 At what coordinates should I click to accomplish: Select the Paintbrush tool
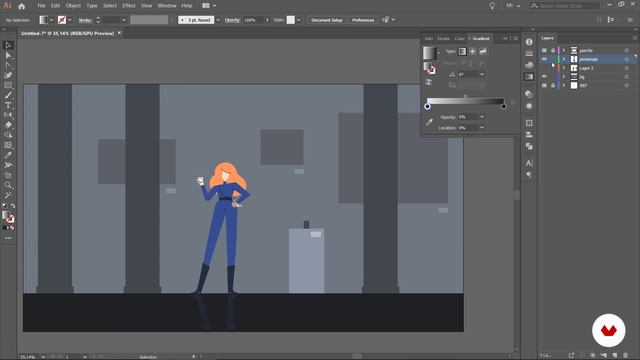pyautogui.click(x=8, y=95)
